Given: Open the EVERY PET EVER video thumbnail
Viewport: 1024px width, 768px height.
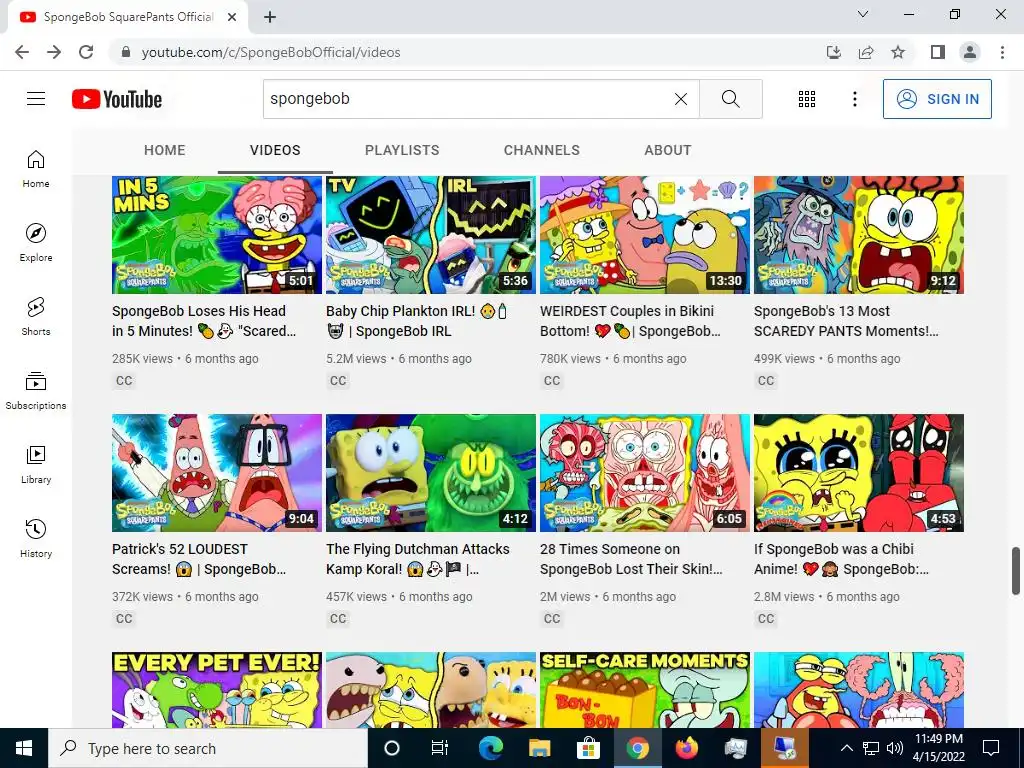Looking at the screenshot, I should pos(217,690).
